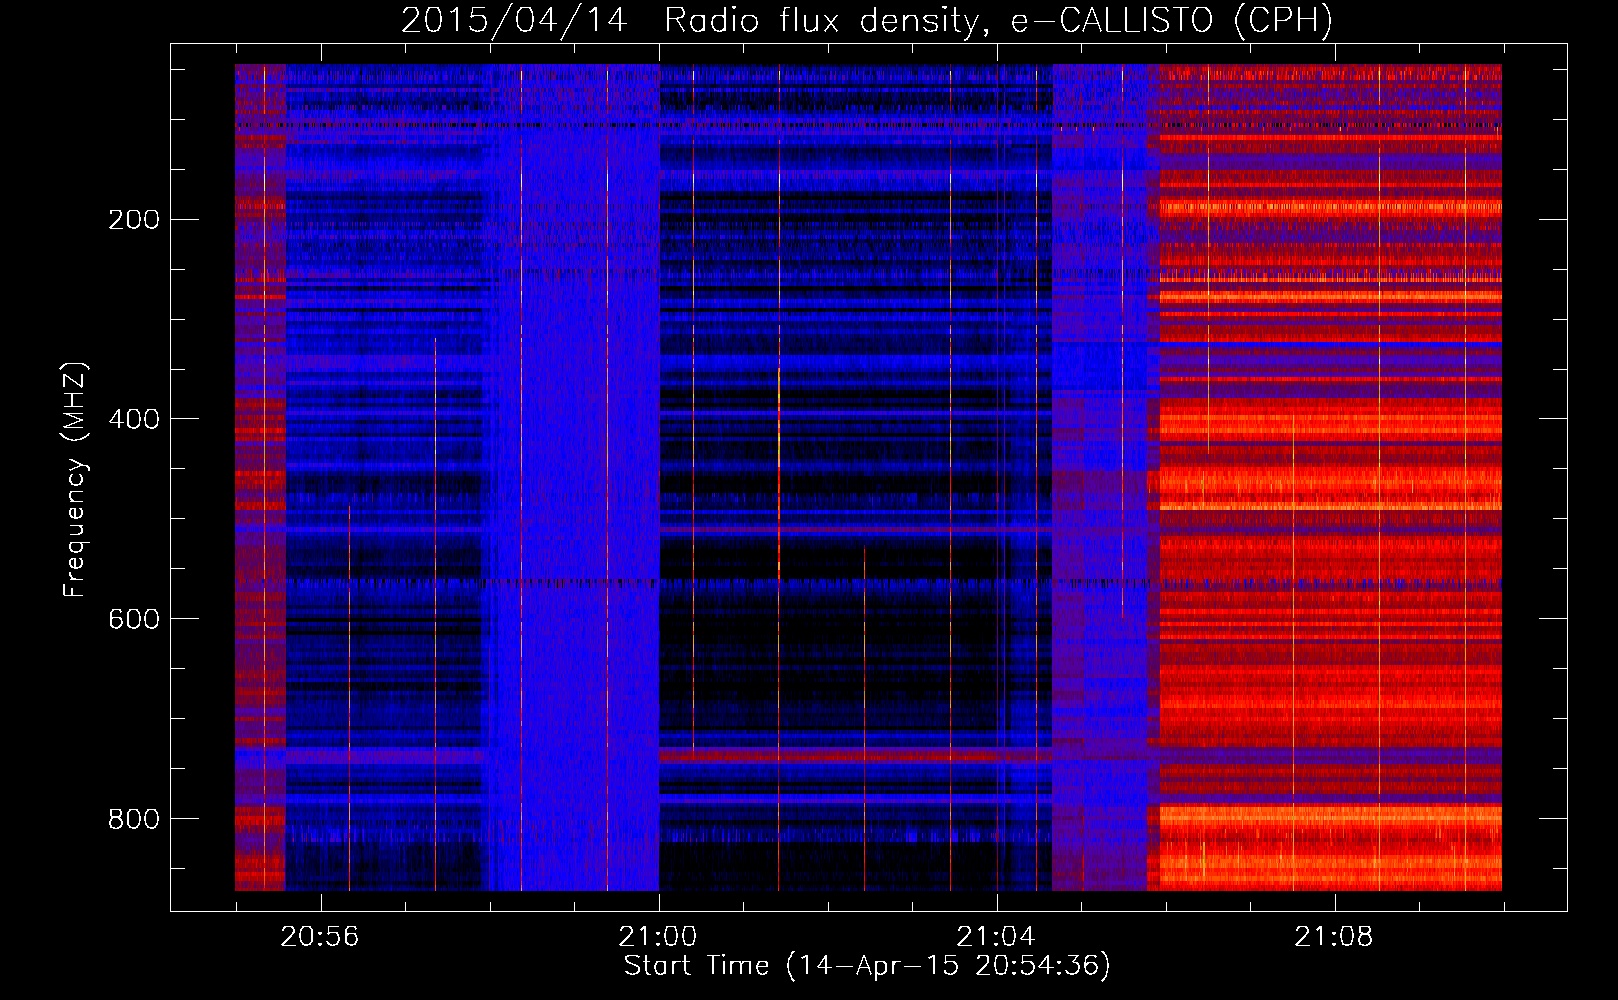This screenshot has height=1000, width=1618.
Task: Click the plot title '2015/04/14 Radio flux density, e-CALLISTO (CPH)'
Action: [867, 20]
